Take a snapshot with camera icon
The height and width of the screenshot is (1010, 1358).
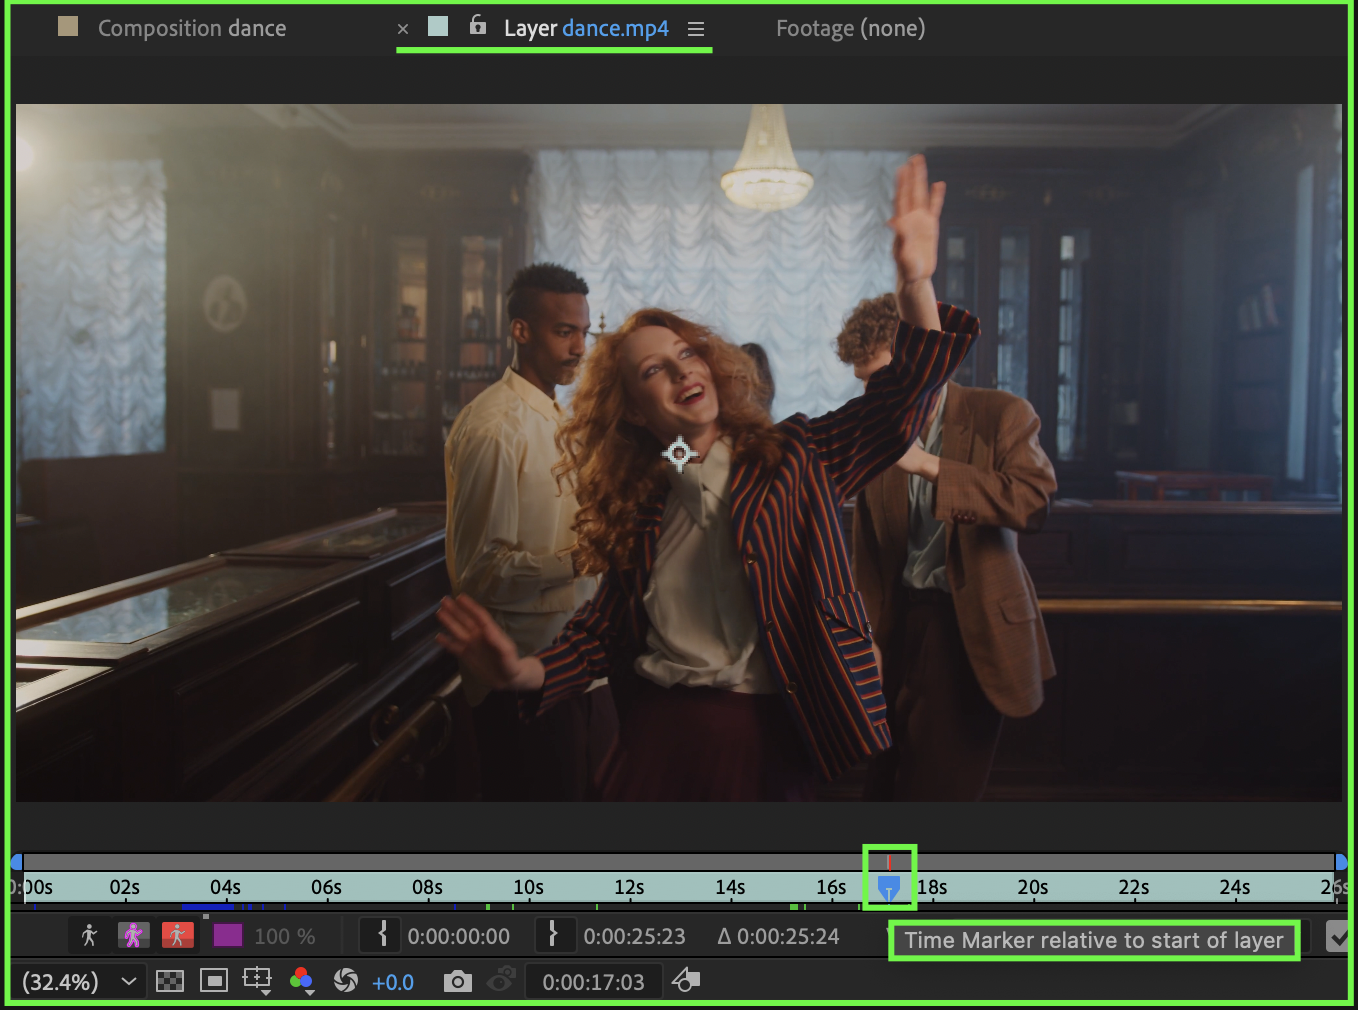457,981
